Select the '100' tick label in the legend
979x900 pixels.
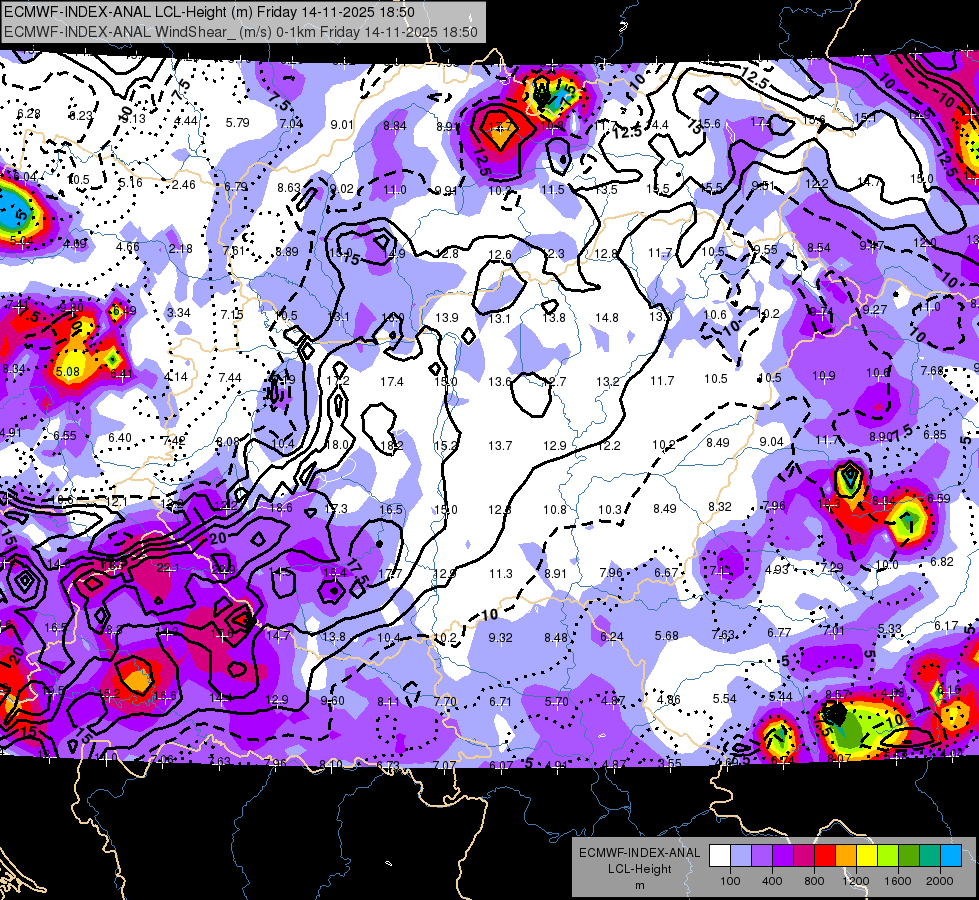(x=730, y=881)
